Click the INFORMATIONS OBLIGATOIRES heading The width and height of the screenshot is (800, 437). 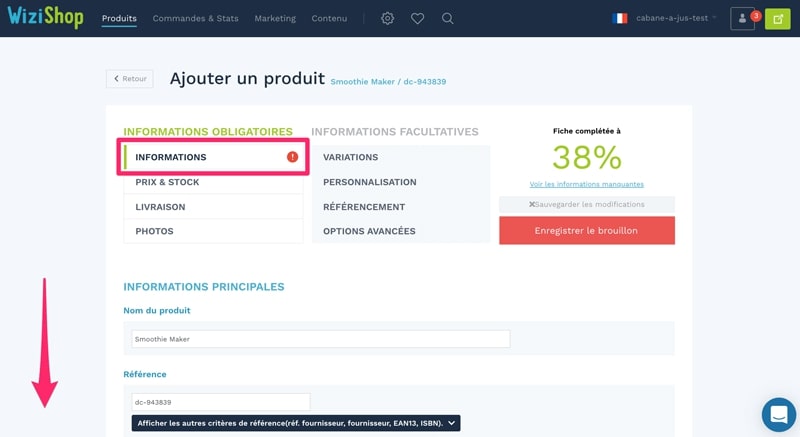(208, 132)
